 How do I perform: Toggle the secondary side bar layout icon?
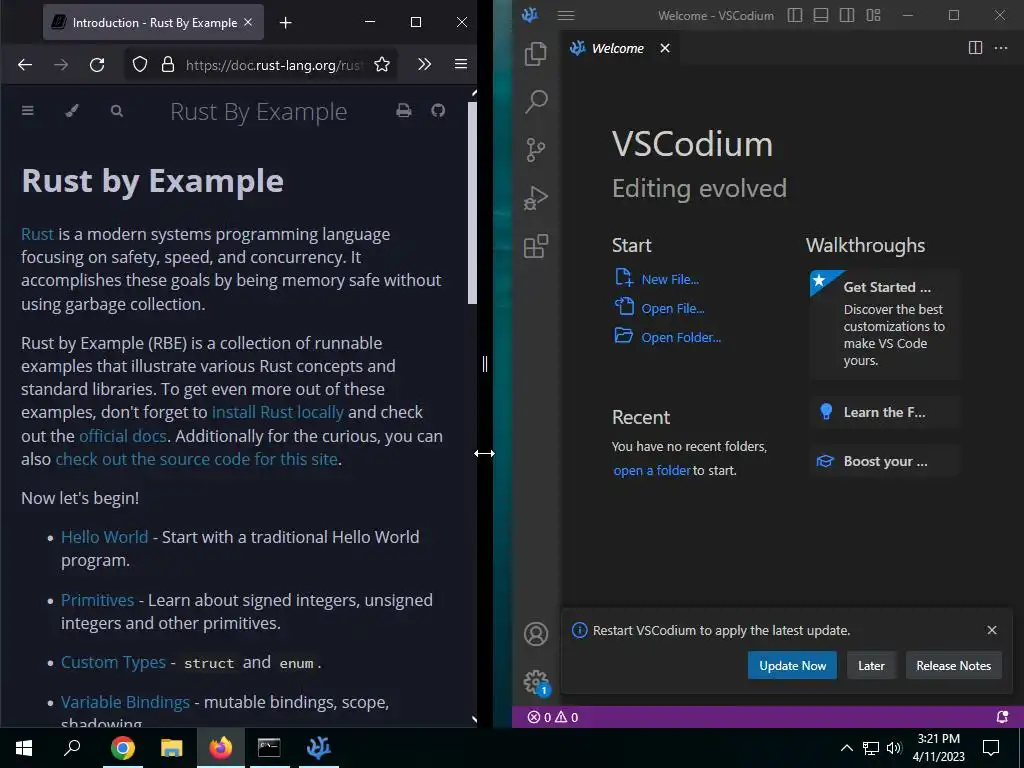click(847, 15)
